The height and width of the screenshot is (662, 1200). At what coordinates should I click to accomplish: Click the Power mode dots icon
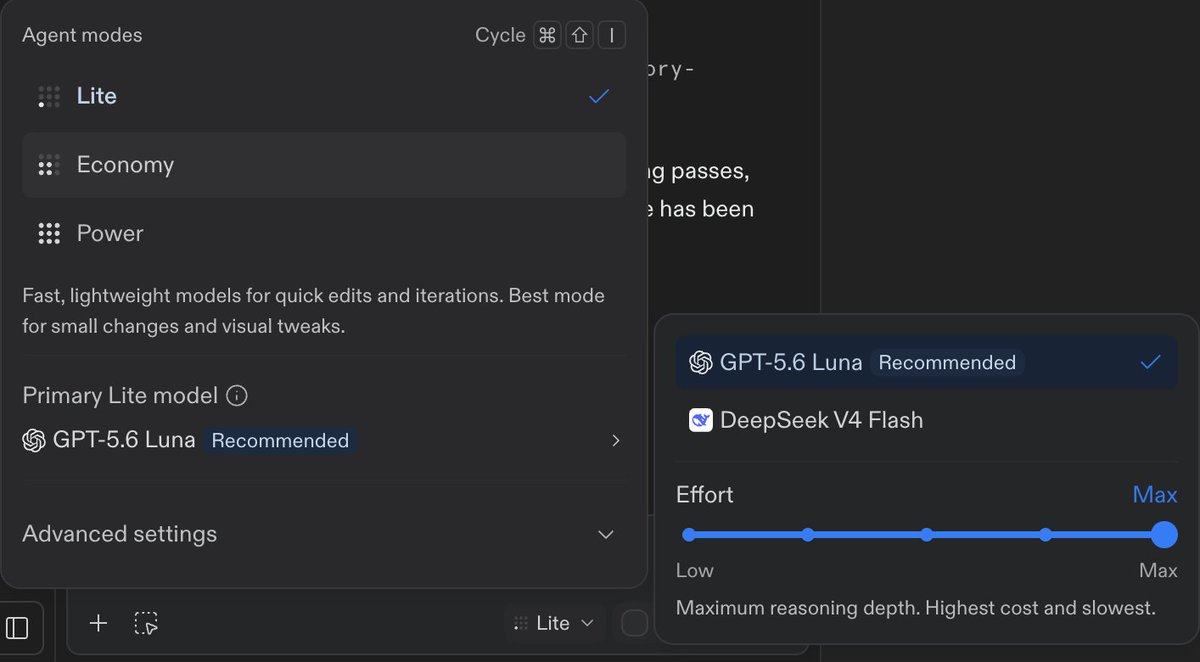click(x=48, y=234)
